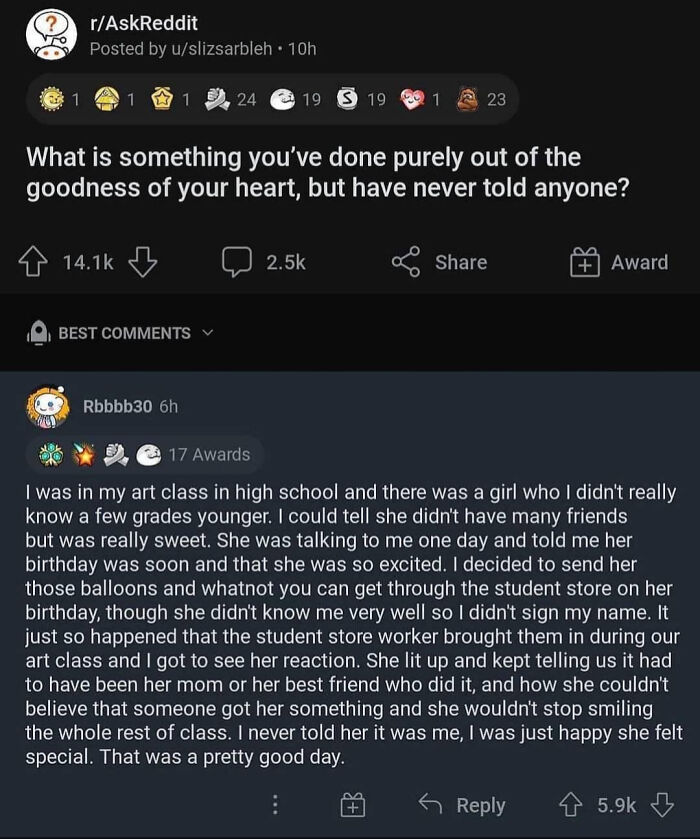Open the BEST COMMENTS sort dropdown

pyautogui.click(x=208, y=334)
